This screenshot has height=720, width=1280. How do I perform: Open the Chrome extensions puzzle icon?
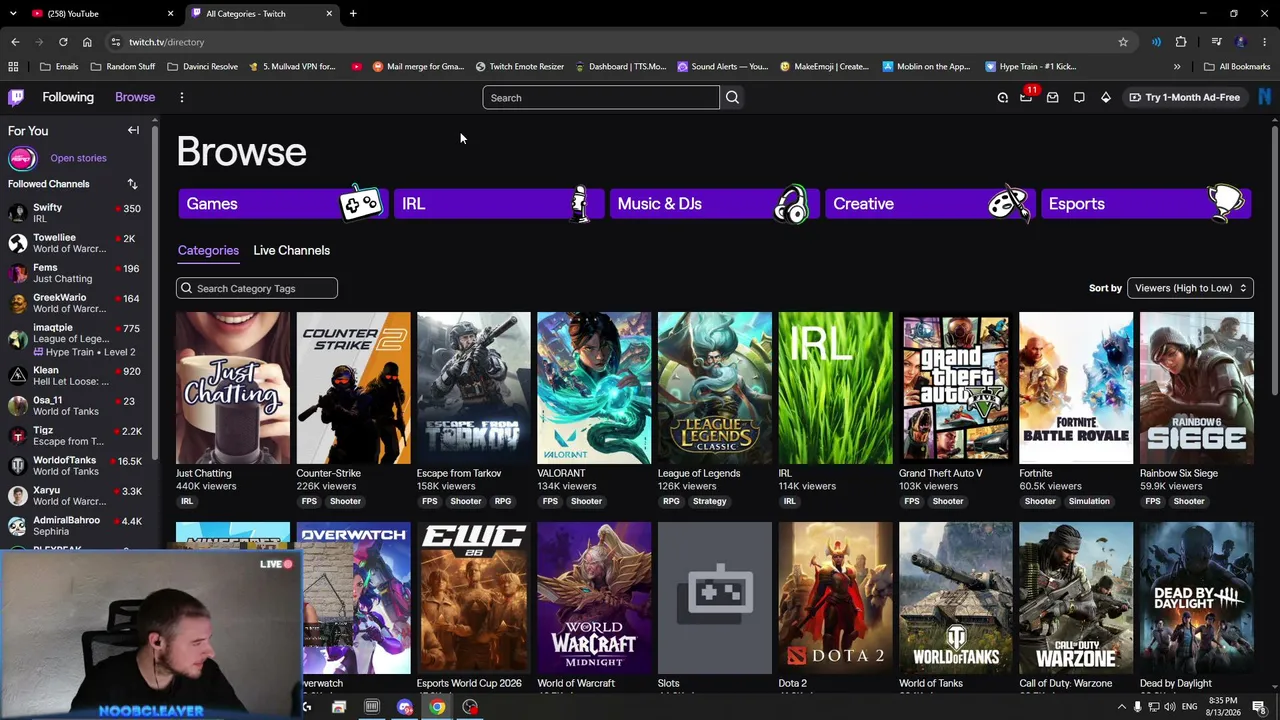1181,42
